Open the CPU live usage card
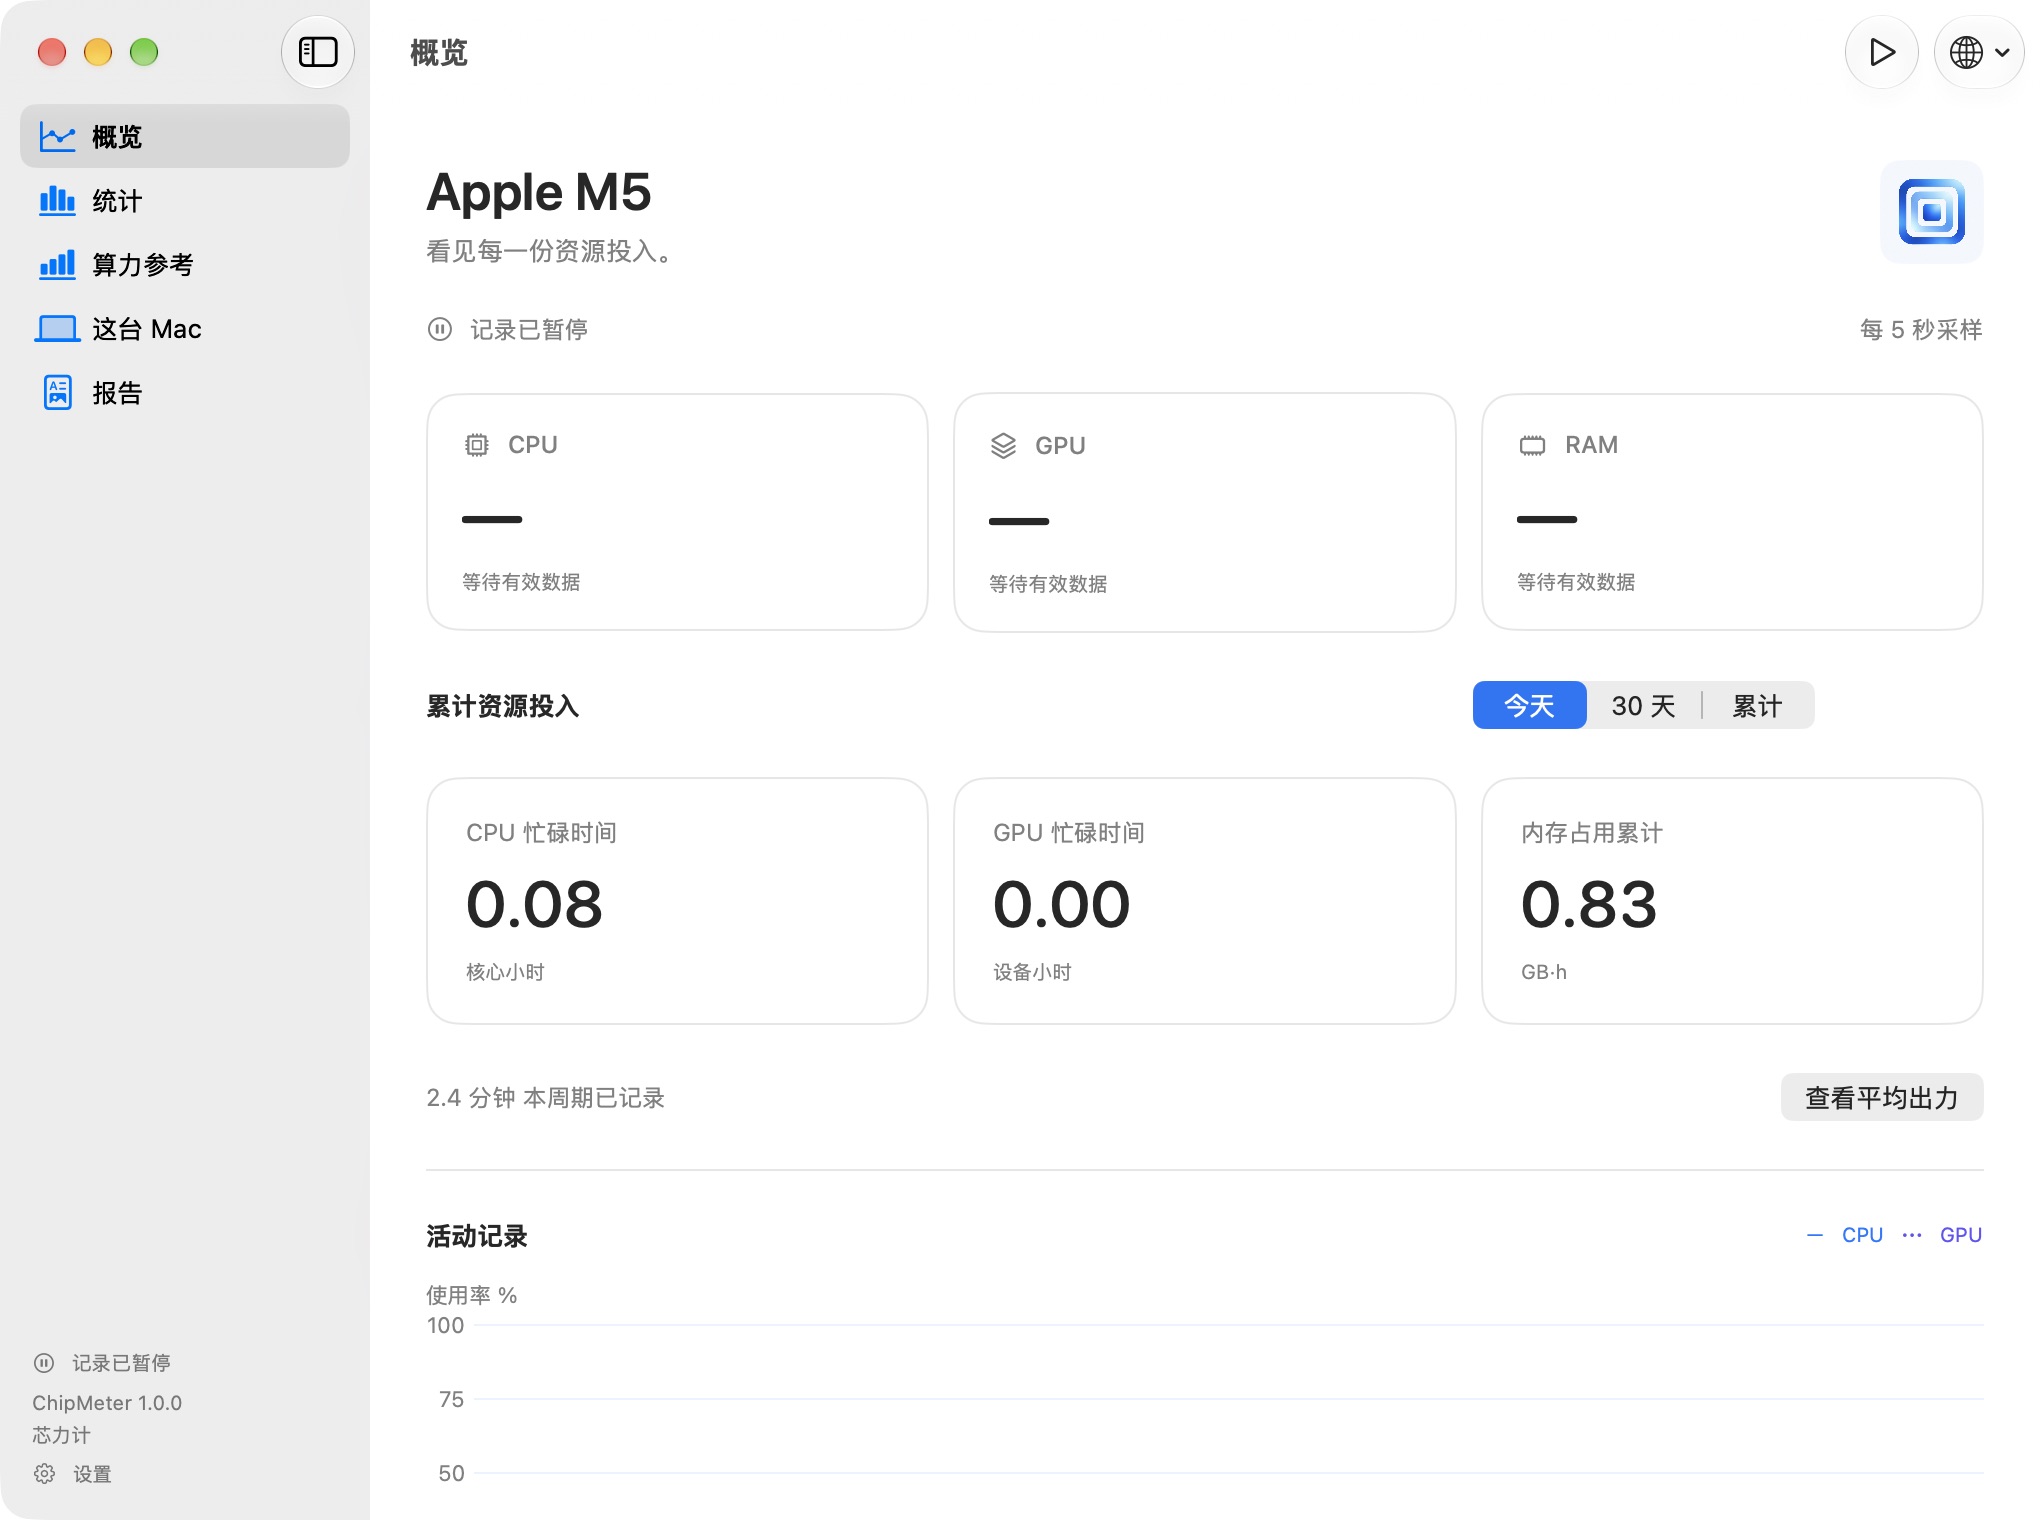The image size is (2040, 1520). (677, 512)
